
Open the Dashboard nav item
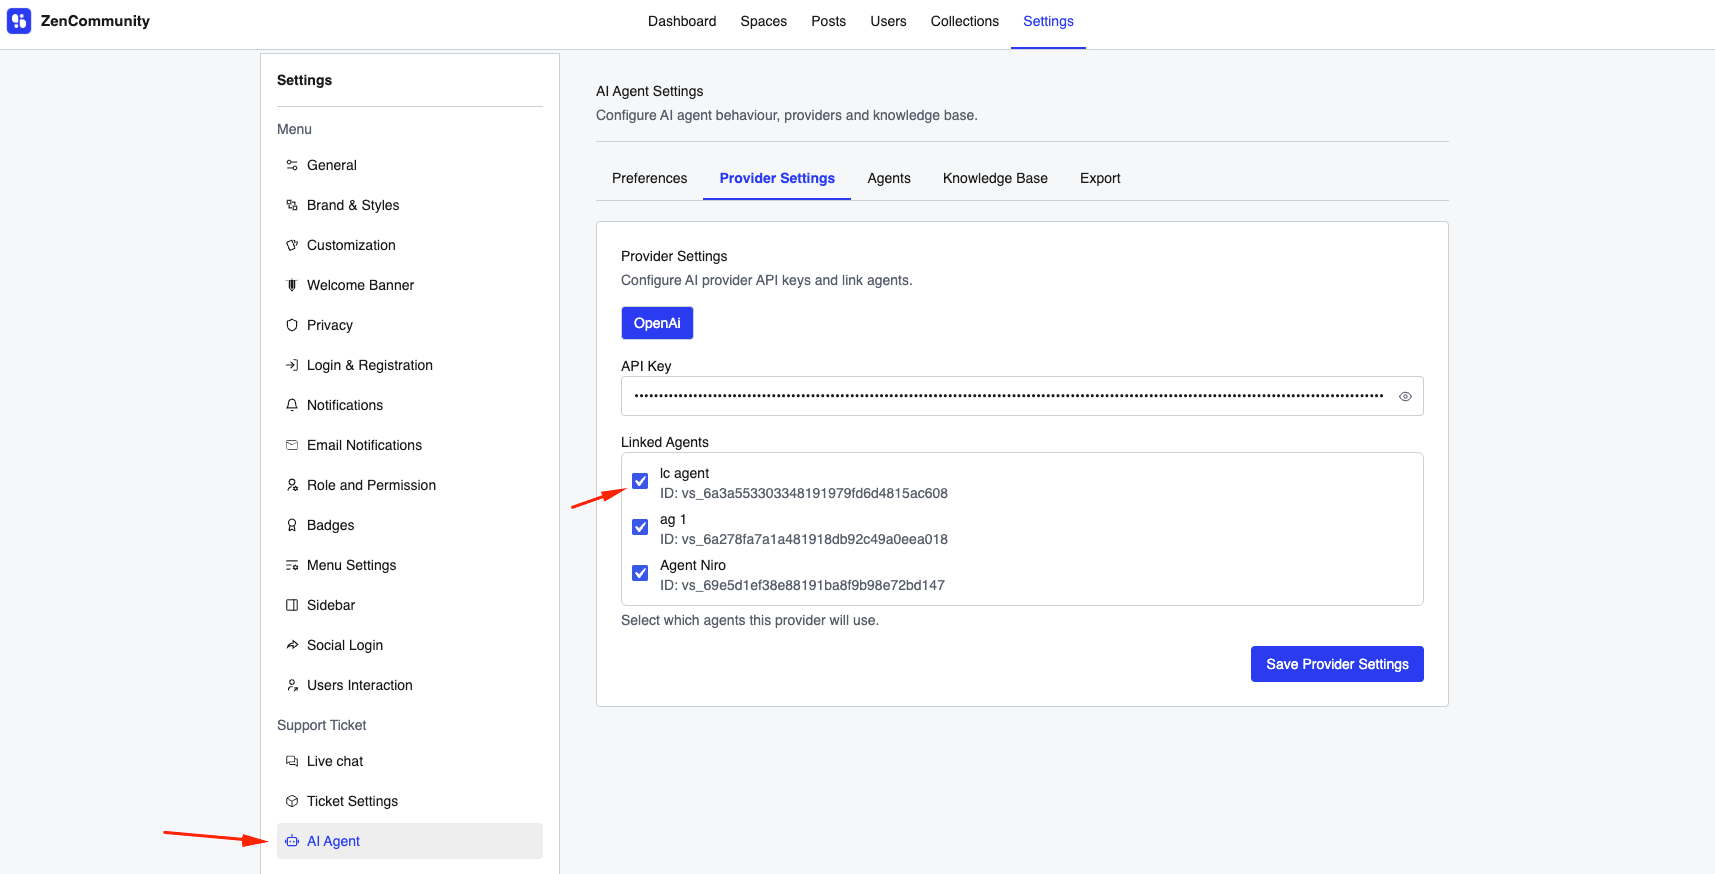[682, 21]
